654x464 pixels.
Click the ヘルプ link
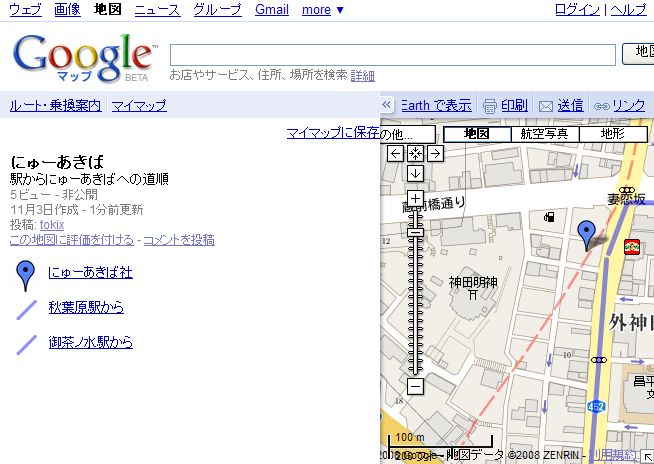[629, 10]
